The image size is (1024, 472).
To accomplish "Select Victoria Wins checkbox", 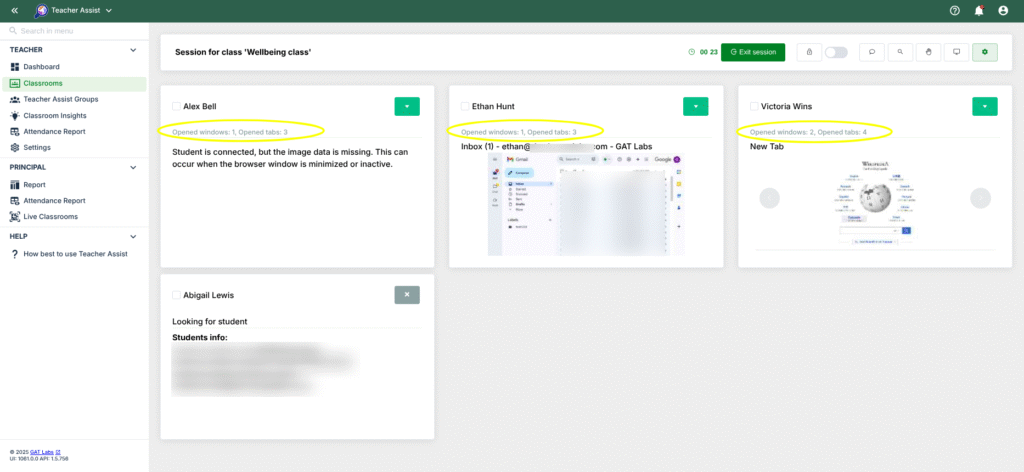I will 755,106.
